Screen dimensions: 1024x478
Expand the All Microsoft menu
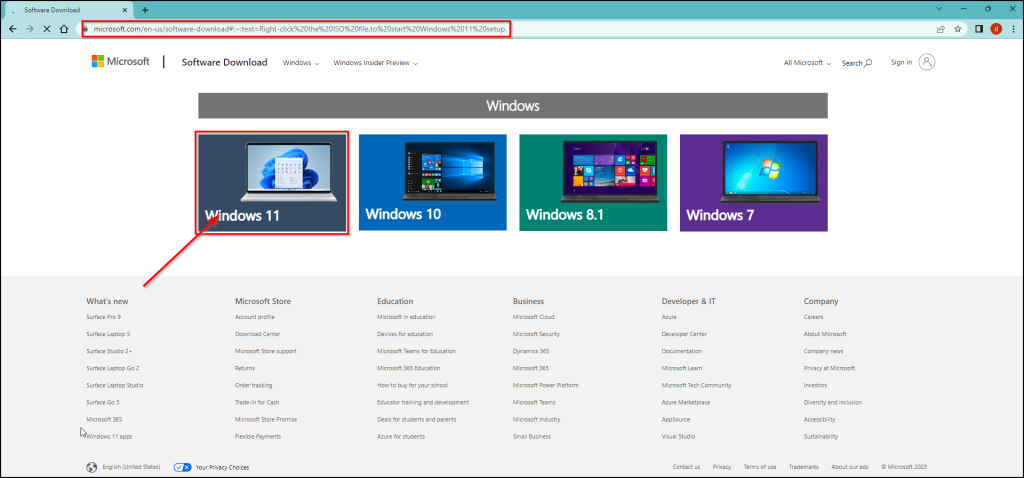tap(807, 63)
